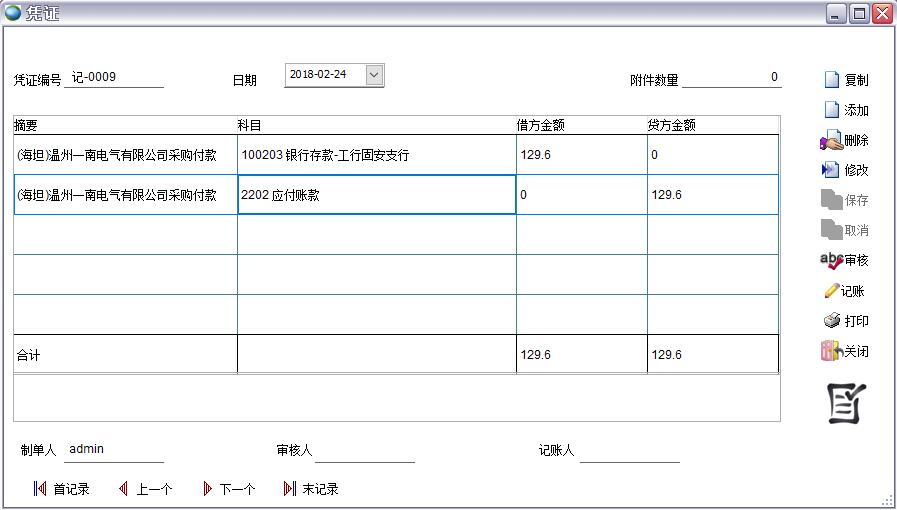Select the 100203 银行存款 account cell

(376, 155)
